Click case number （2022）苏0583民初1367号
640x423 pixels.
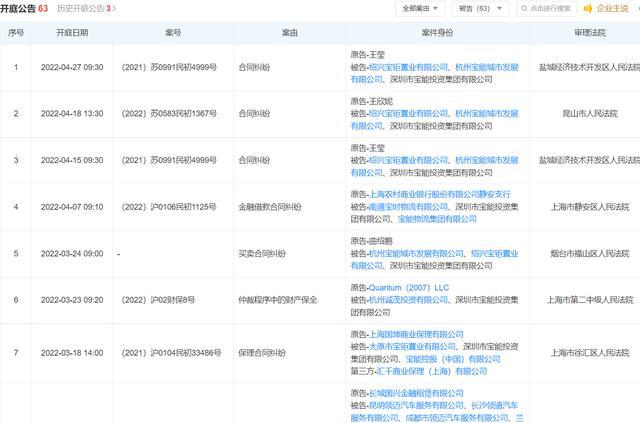[x=169, y=114]
